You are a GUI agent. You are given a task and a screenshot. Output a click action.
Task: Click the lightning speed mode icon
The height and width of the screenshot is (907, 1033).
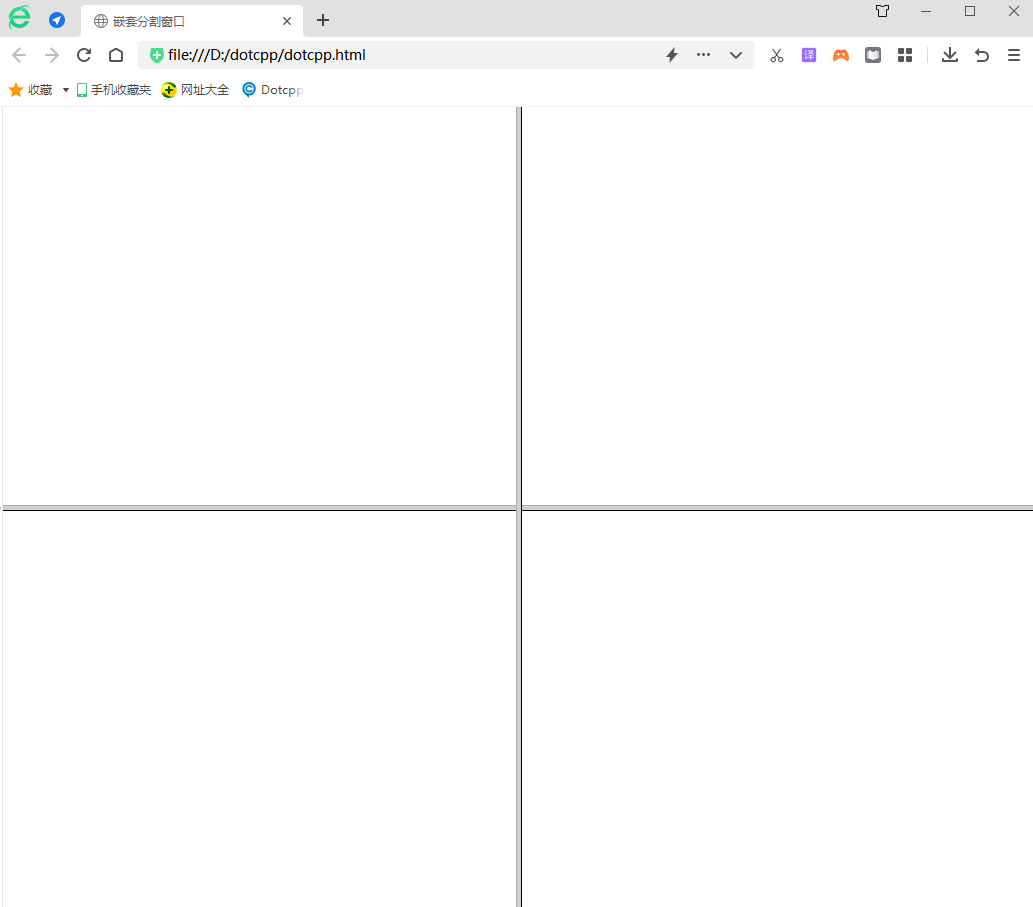[x=672, y=55]
